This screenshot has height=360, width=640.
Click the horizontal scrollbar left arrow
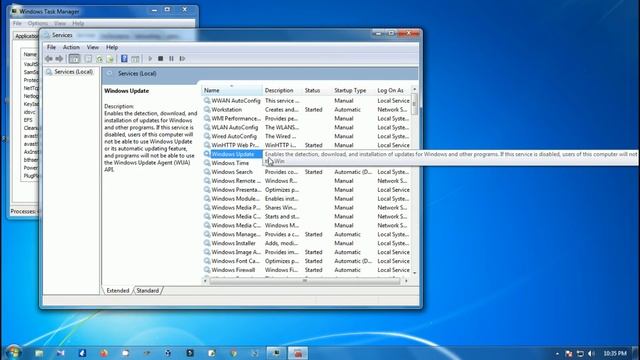[x=205, y=281]
